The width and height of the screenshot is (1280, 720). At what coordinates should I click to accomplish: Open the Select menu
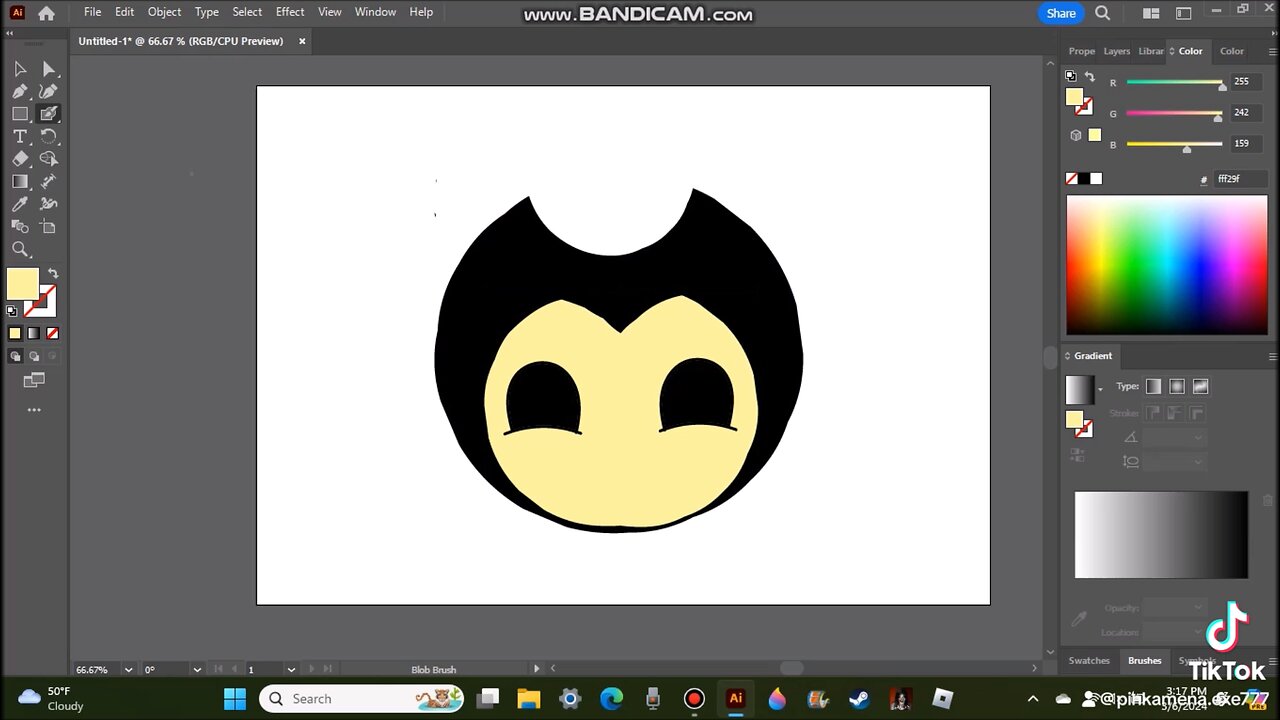pyautogui.click(x=247, y=12)
